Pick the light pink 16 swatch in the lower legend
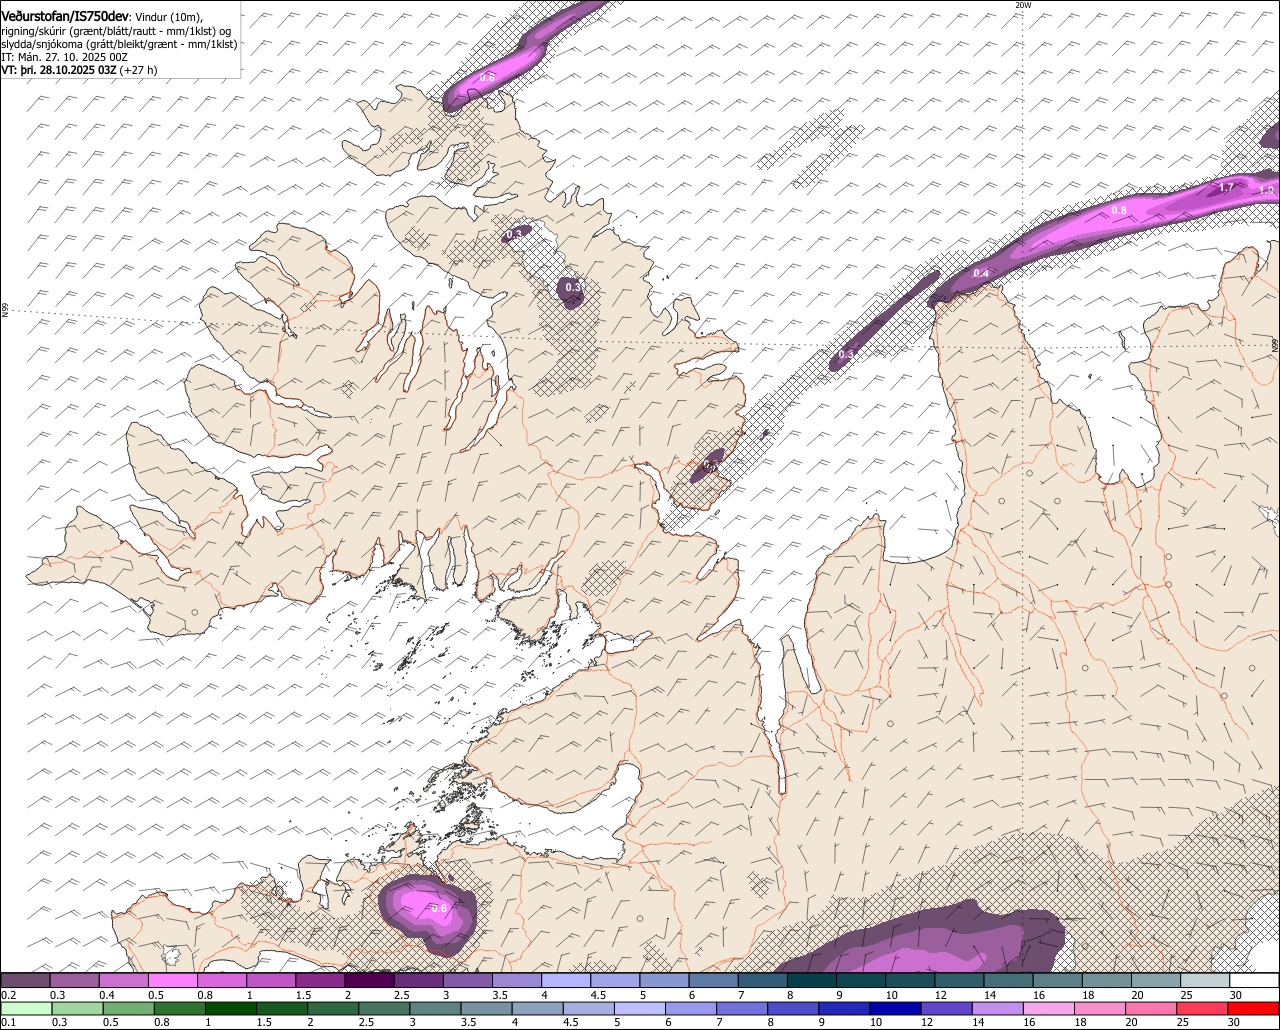Screen dimensions: 1280x1030 point(1048,1008)
